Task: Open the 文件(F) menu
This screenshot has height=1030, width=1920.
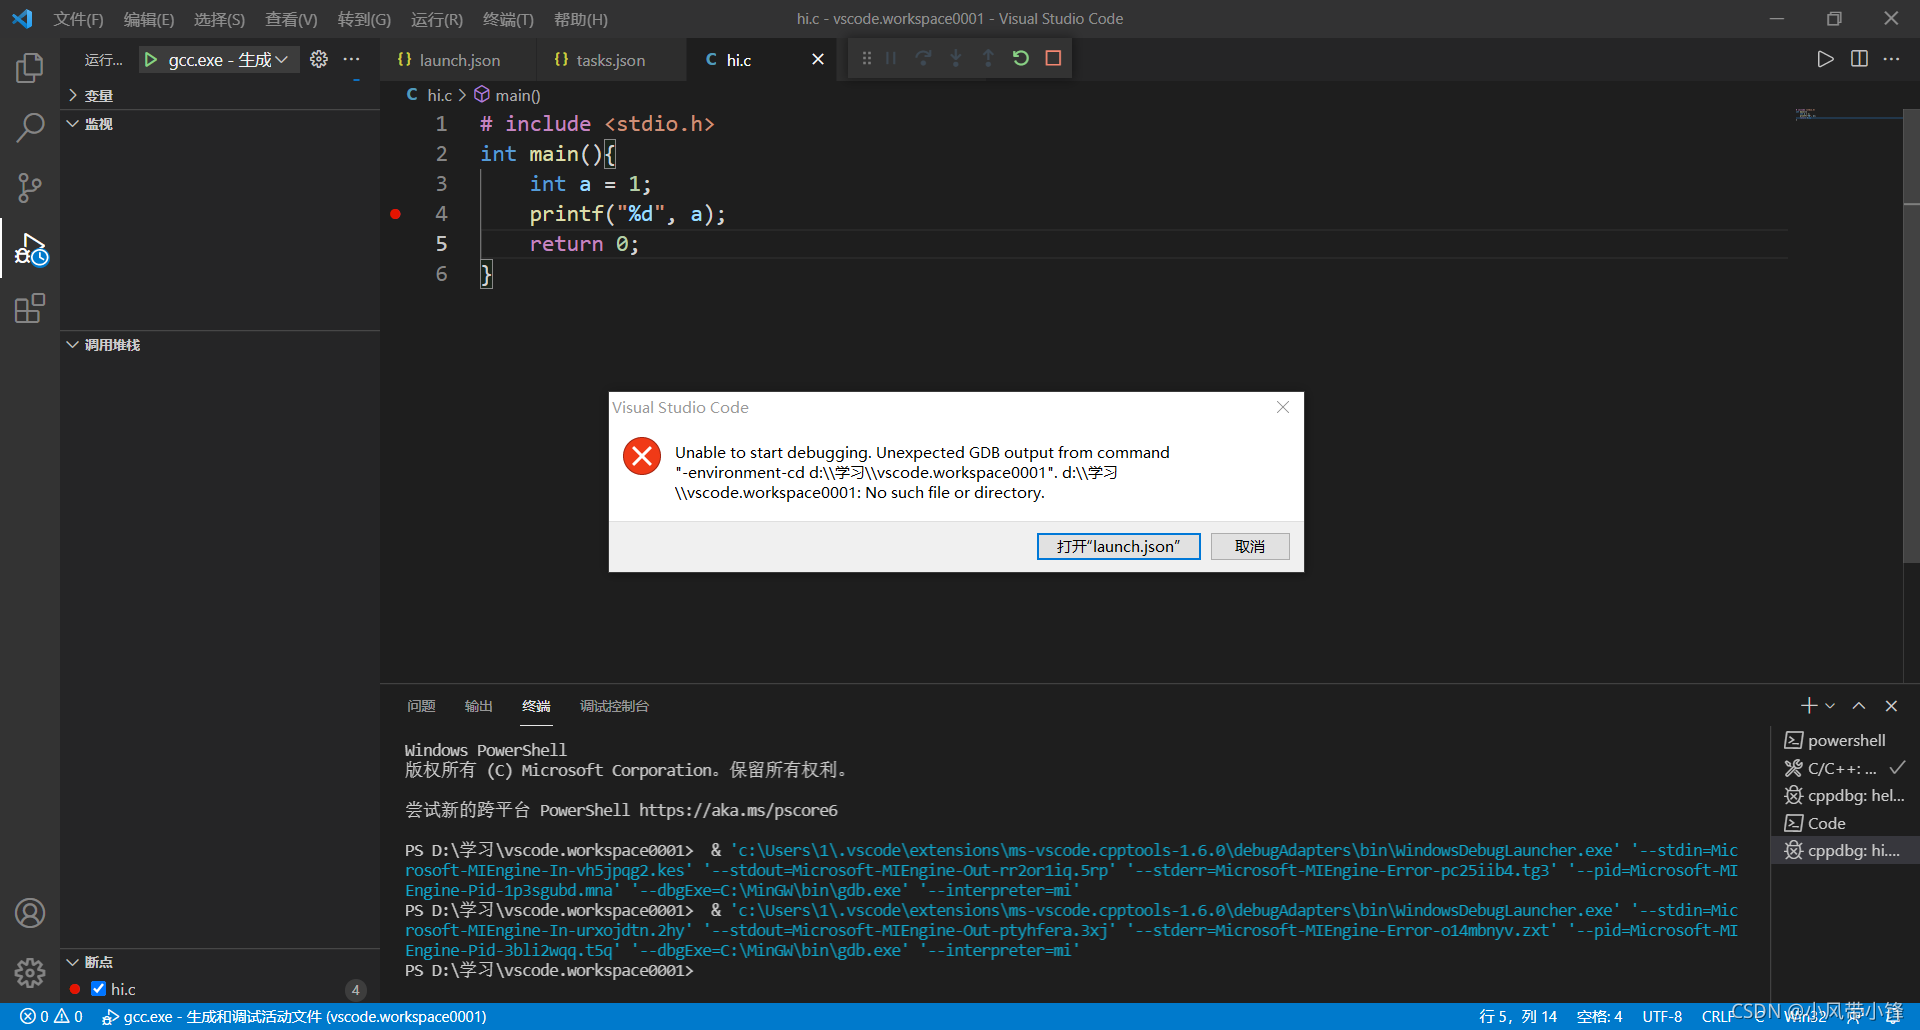Action: (78, 19)
